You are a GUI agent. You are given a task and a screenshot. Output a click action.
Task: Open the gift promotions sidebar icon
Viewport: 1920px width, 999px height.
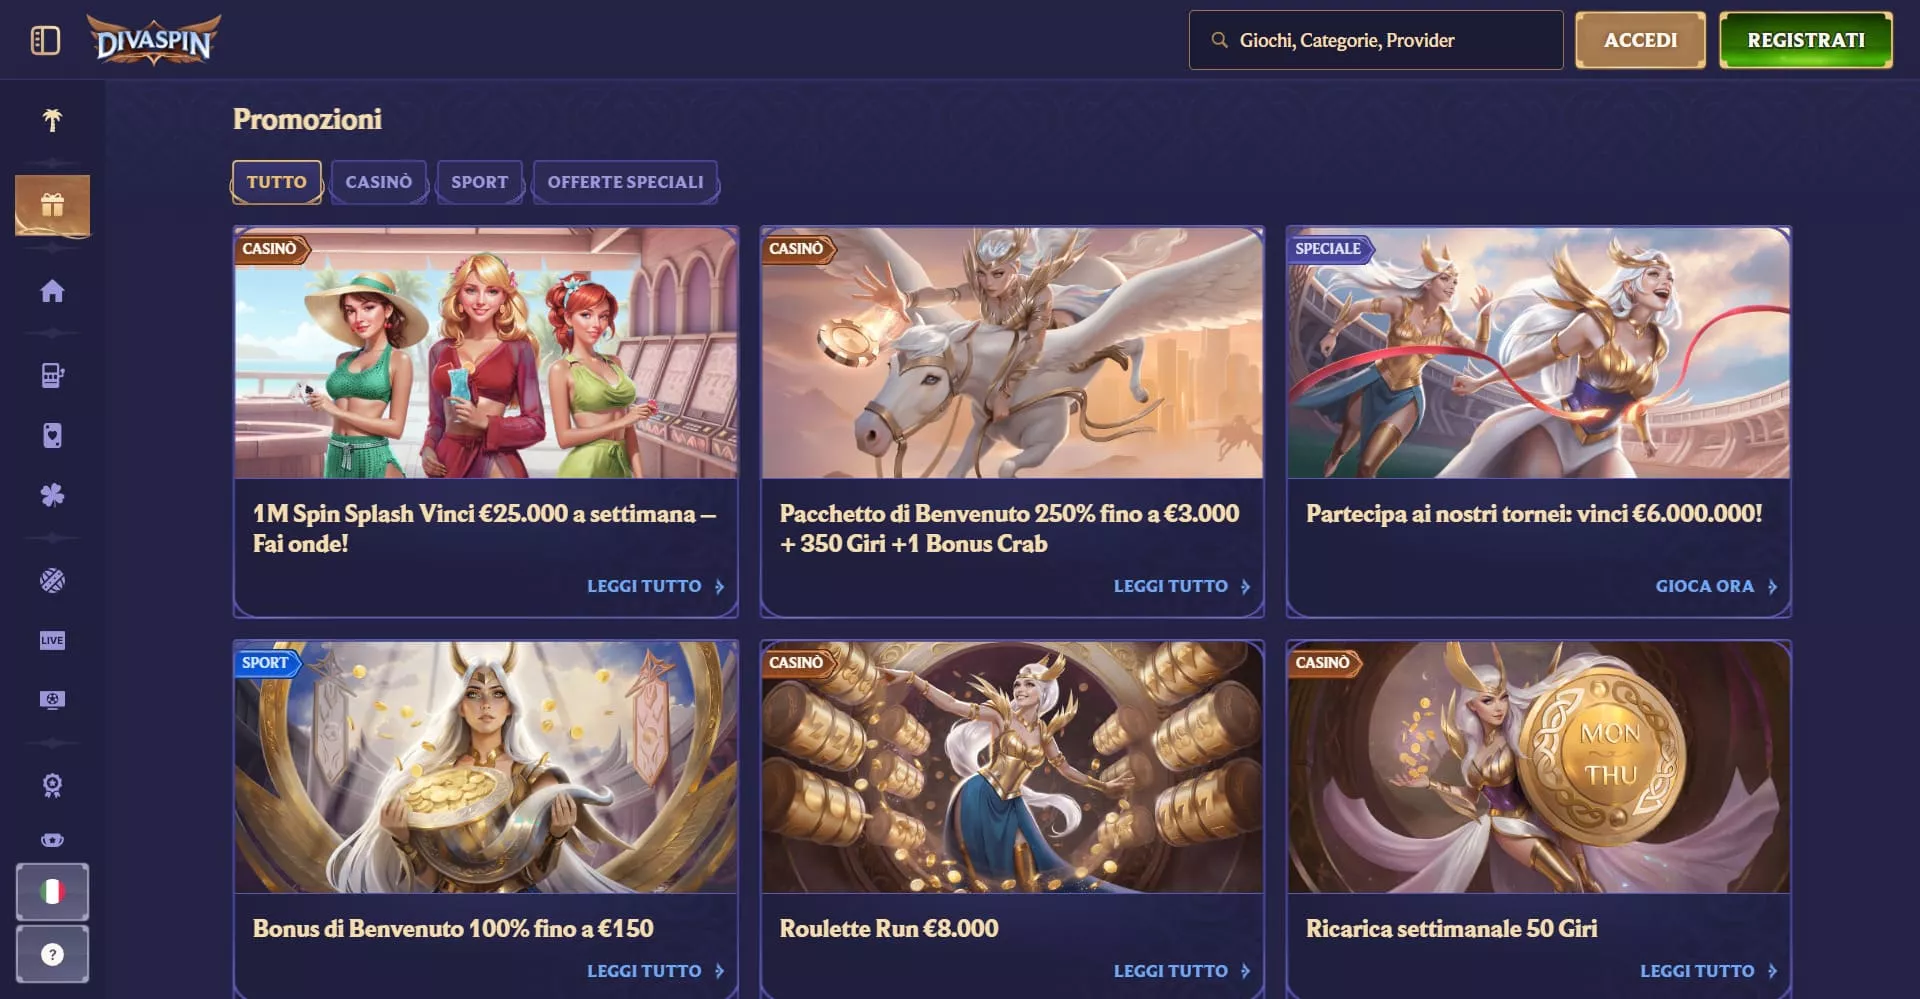52,205
